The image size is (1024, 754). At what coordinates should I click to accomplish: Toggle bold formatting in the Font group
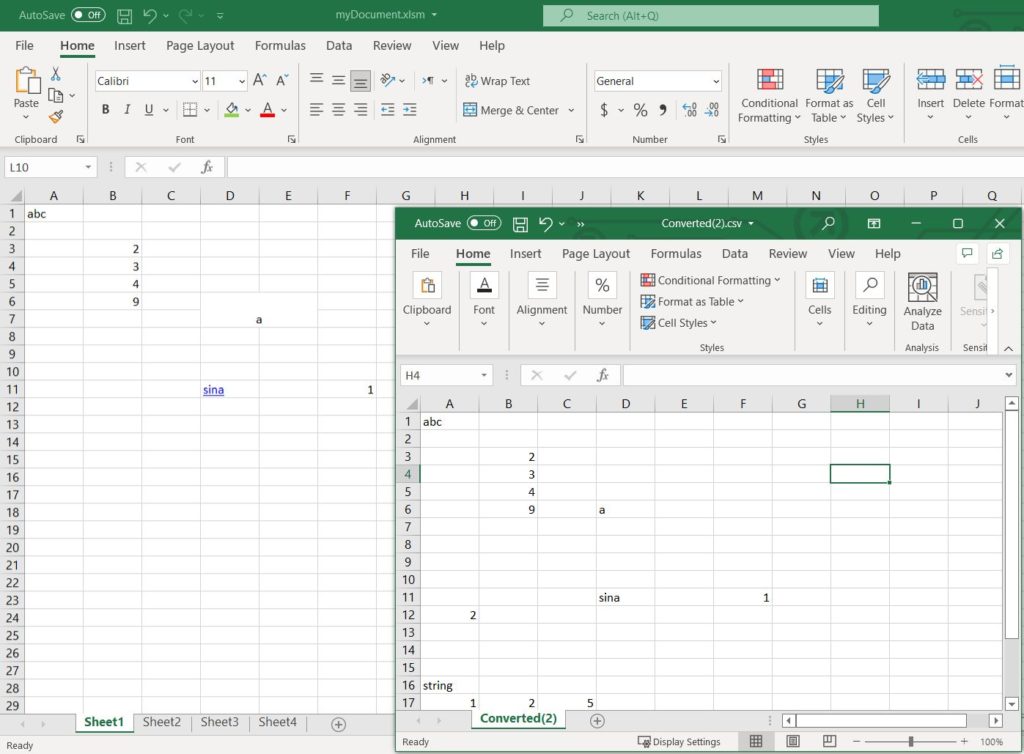(105, 110)
